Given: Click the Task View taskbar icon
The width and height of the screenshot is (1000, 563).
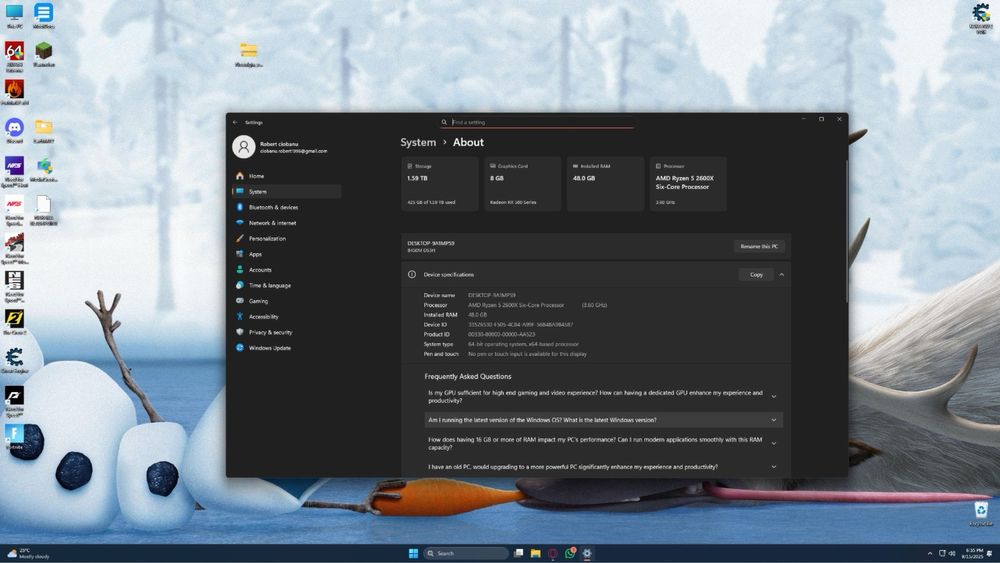Looking at the screenshot, I should [x=518, y=553].
